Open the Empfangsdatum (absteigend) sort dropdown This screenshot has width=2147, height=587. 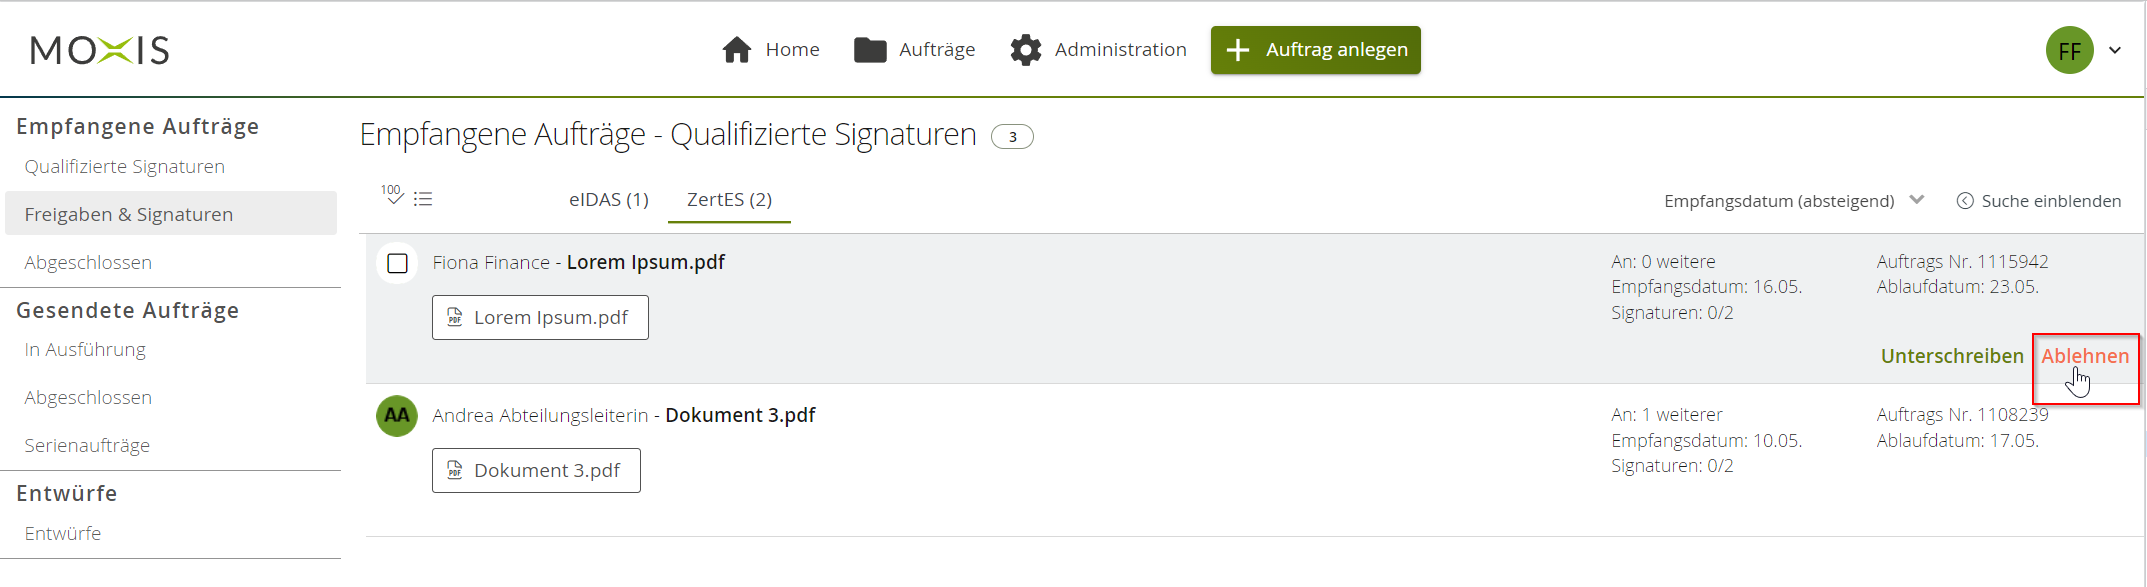pyautogui.click(x=1793, y=201)
